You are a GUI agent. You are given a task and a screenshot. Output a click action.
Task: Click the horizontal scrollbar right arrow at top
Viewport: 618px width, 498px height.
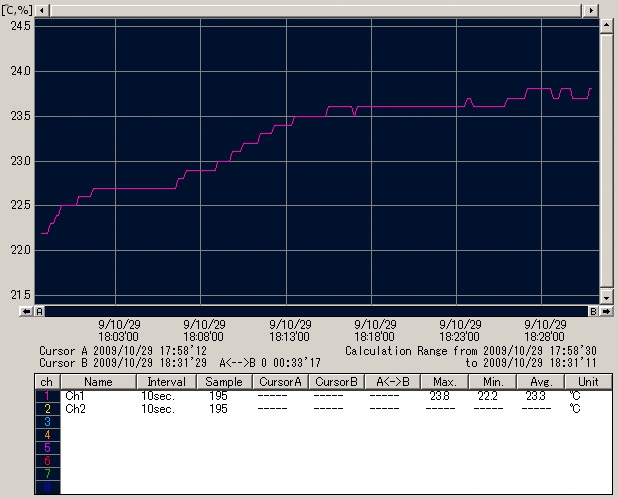[x=590, y=10]
